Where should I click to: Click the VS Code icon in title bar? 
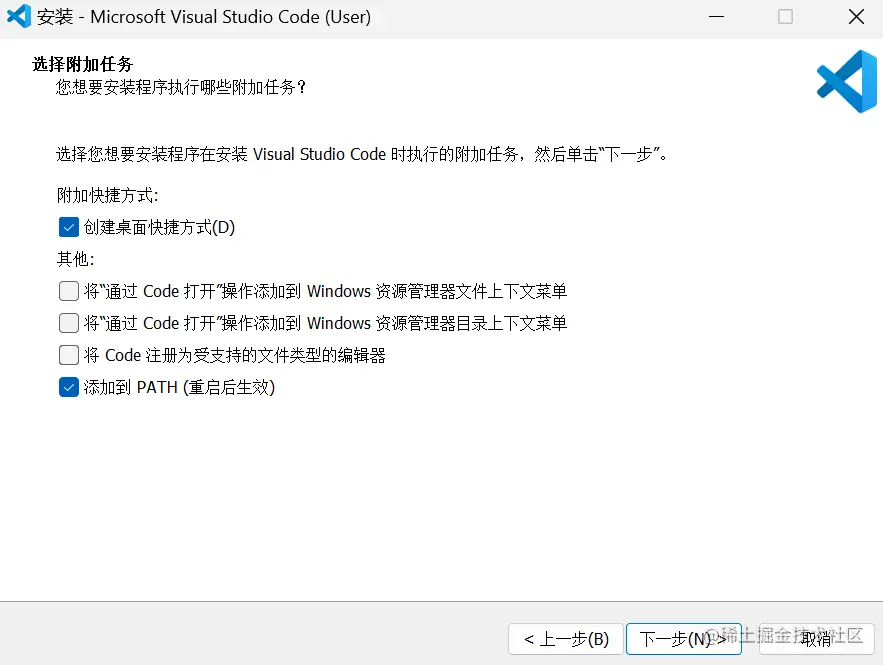(x=19, y=16)
